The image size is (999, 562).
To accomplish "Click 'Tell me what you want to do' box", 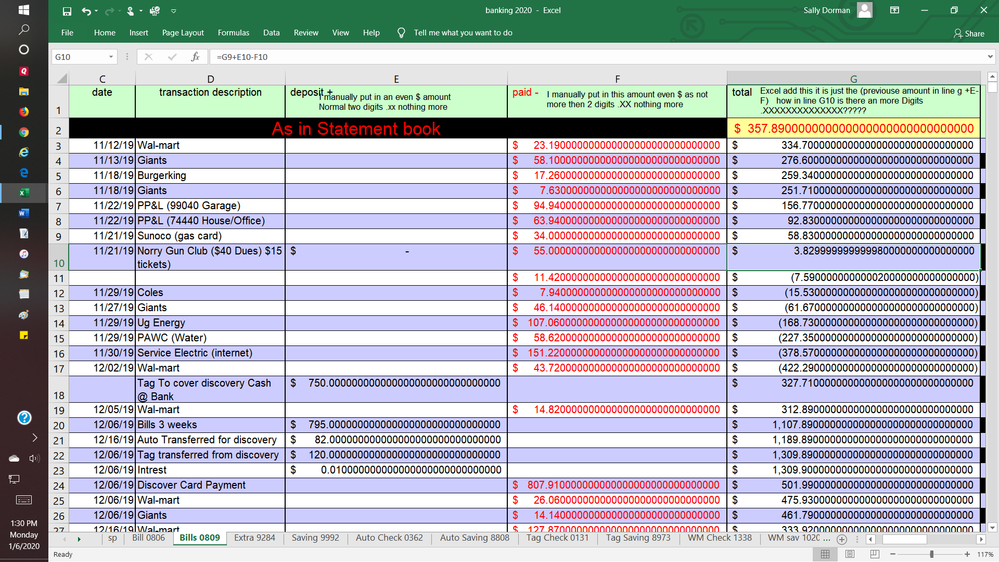I will tap(463, 32).
